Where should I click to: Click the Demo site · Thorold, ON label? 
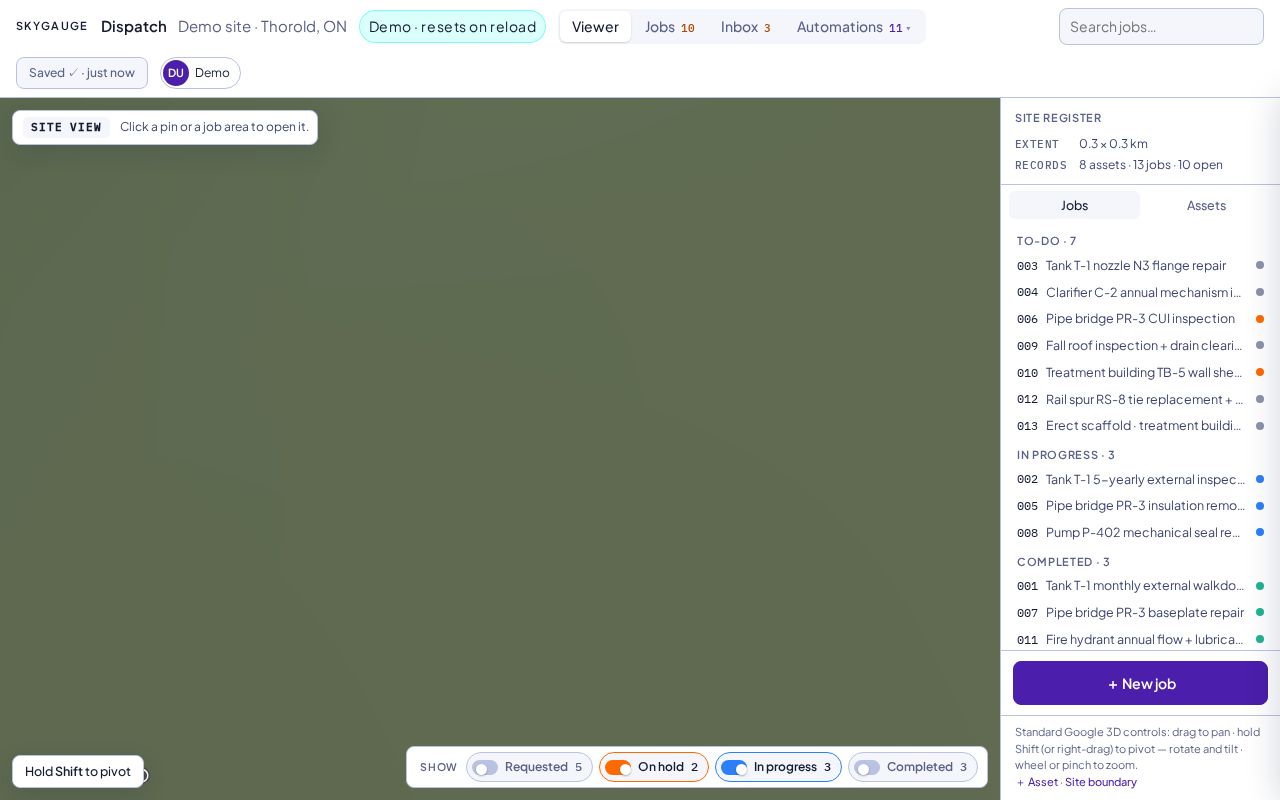[x=262, y=27]
